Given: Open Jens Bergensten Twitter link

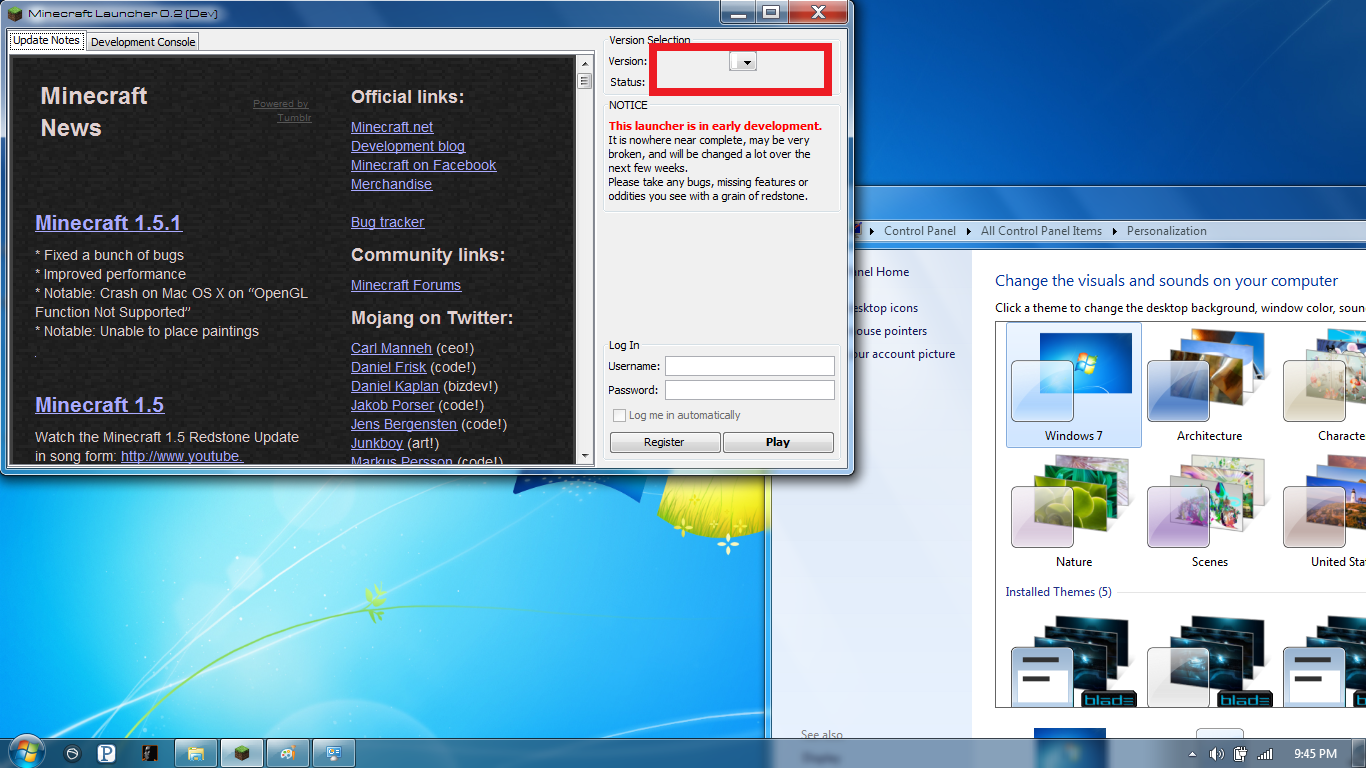Looking at the screenshot, I should coord(404,424).
